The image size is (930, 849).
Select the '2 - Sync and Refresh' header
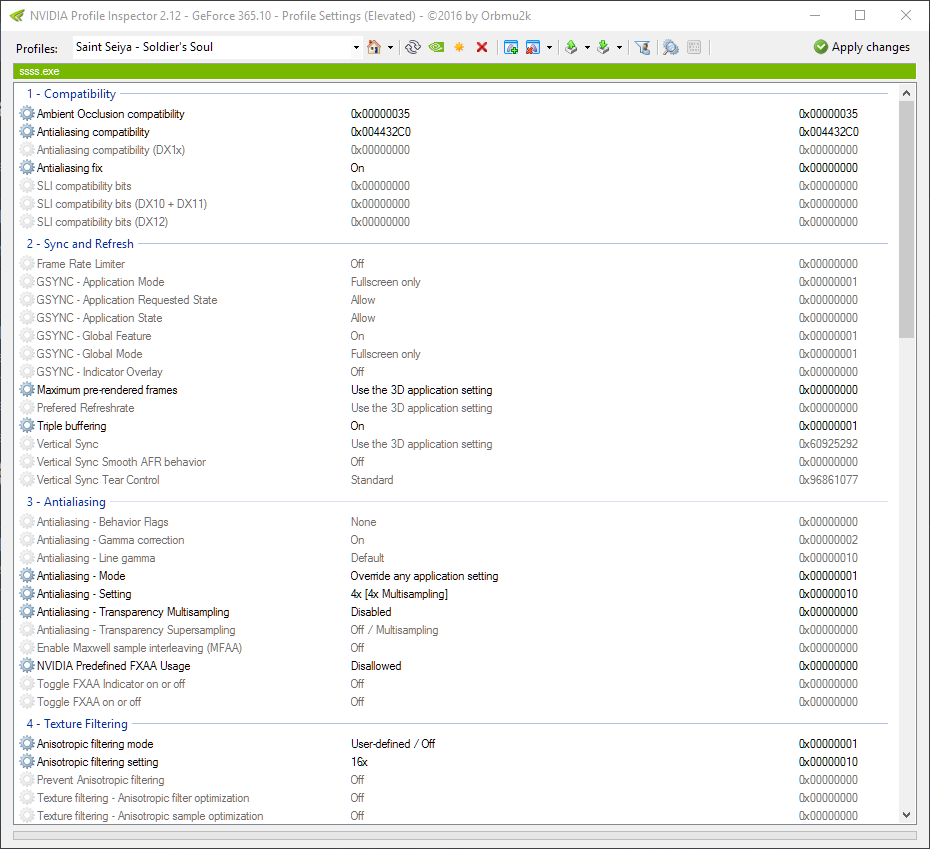(80, 244)
